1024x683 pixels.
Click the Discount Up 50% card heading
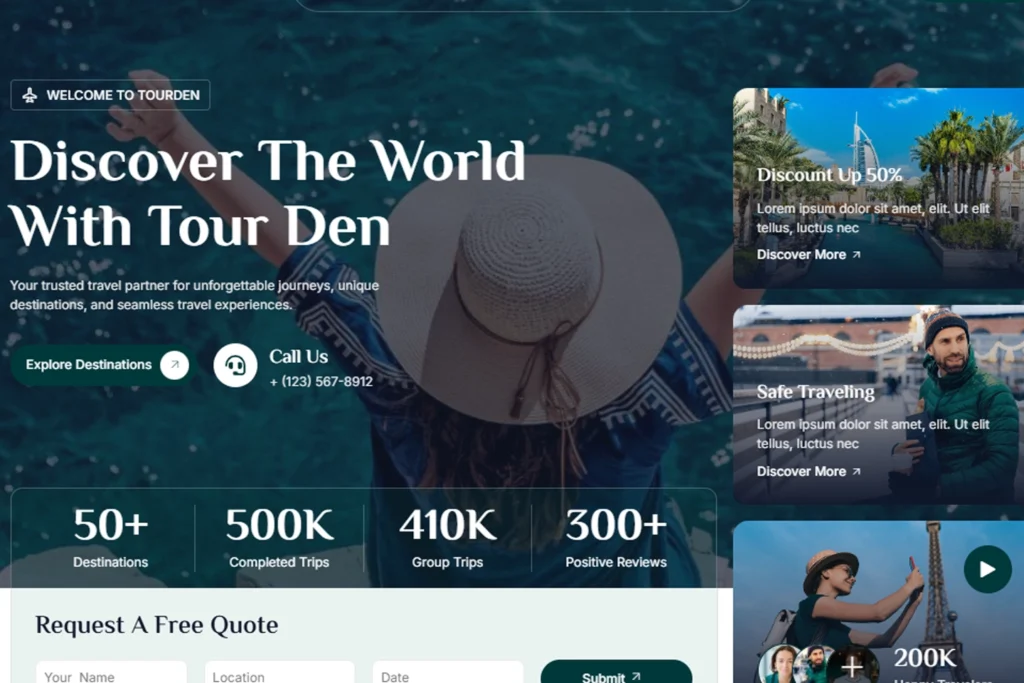[829, 175]
